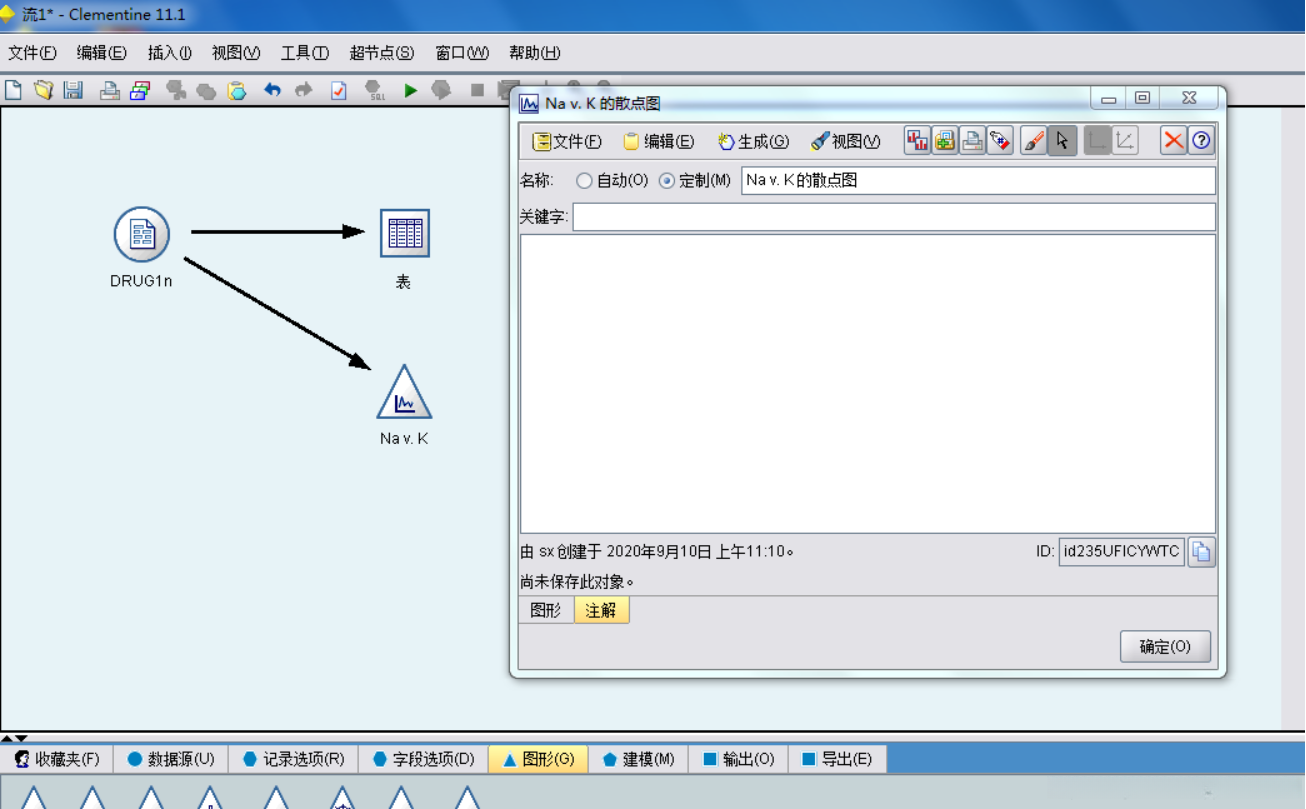Switch to the 图形 tab in dialog

546,610
